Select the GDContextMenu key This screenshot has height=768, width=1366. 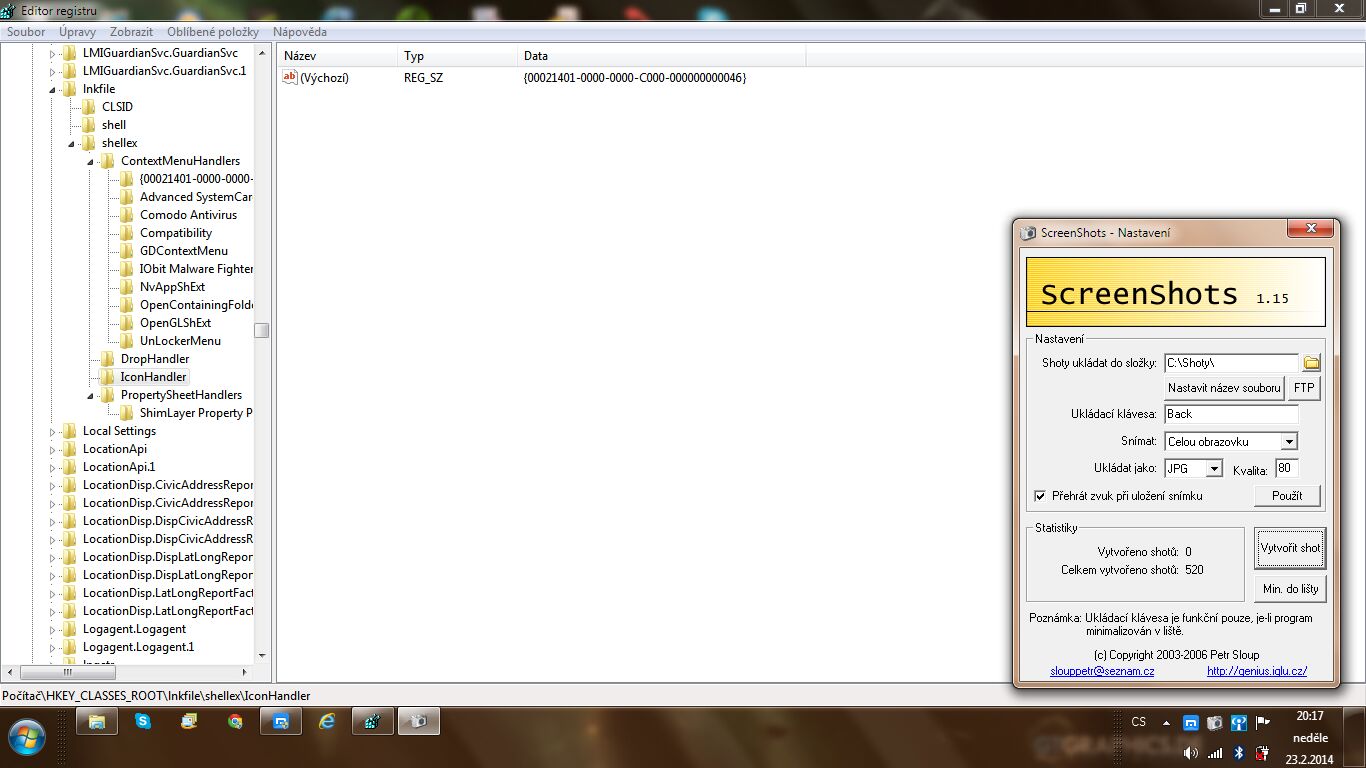click(184, 251)
